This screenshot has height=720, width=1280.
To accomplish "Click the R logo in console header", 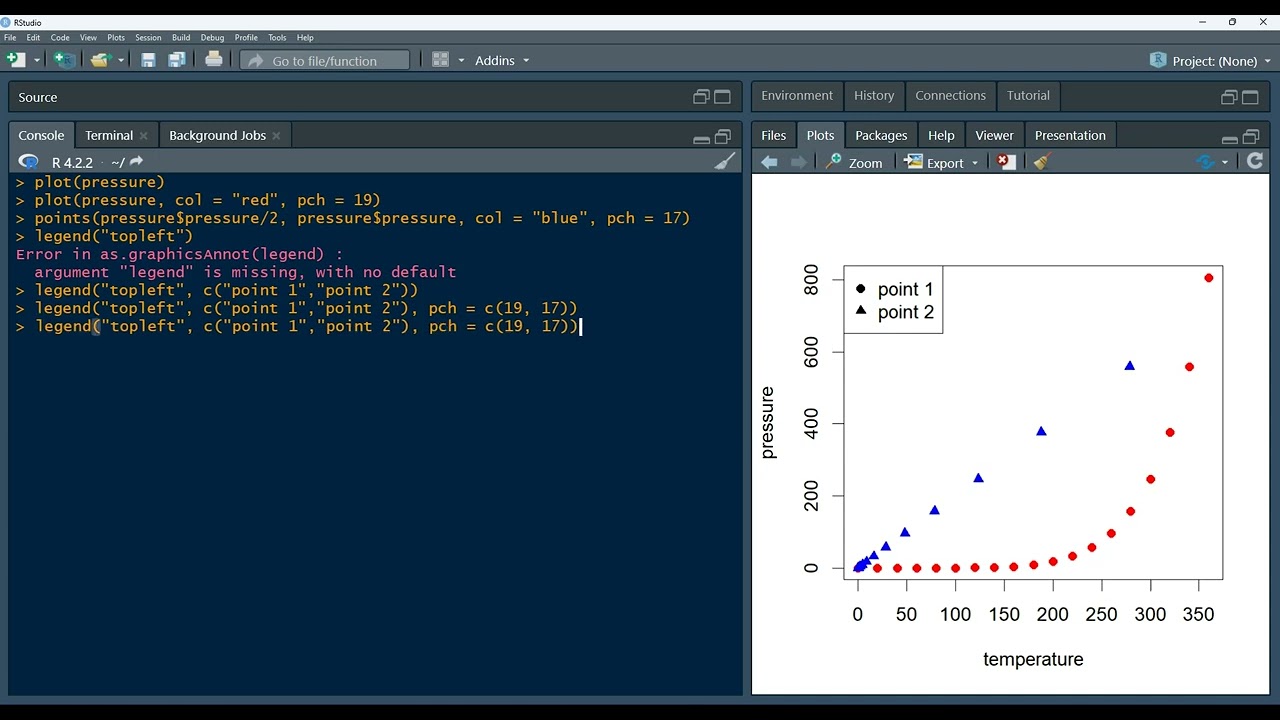I will 29,162.
